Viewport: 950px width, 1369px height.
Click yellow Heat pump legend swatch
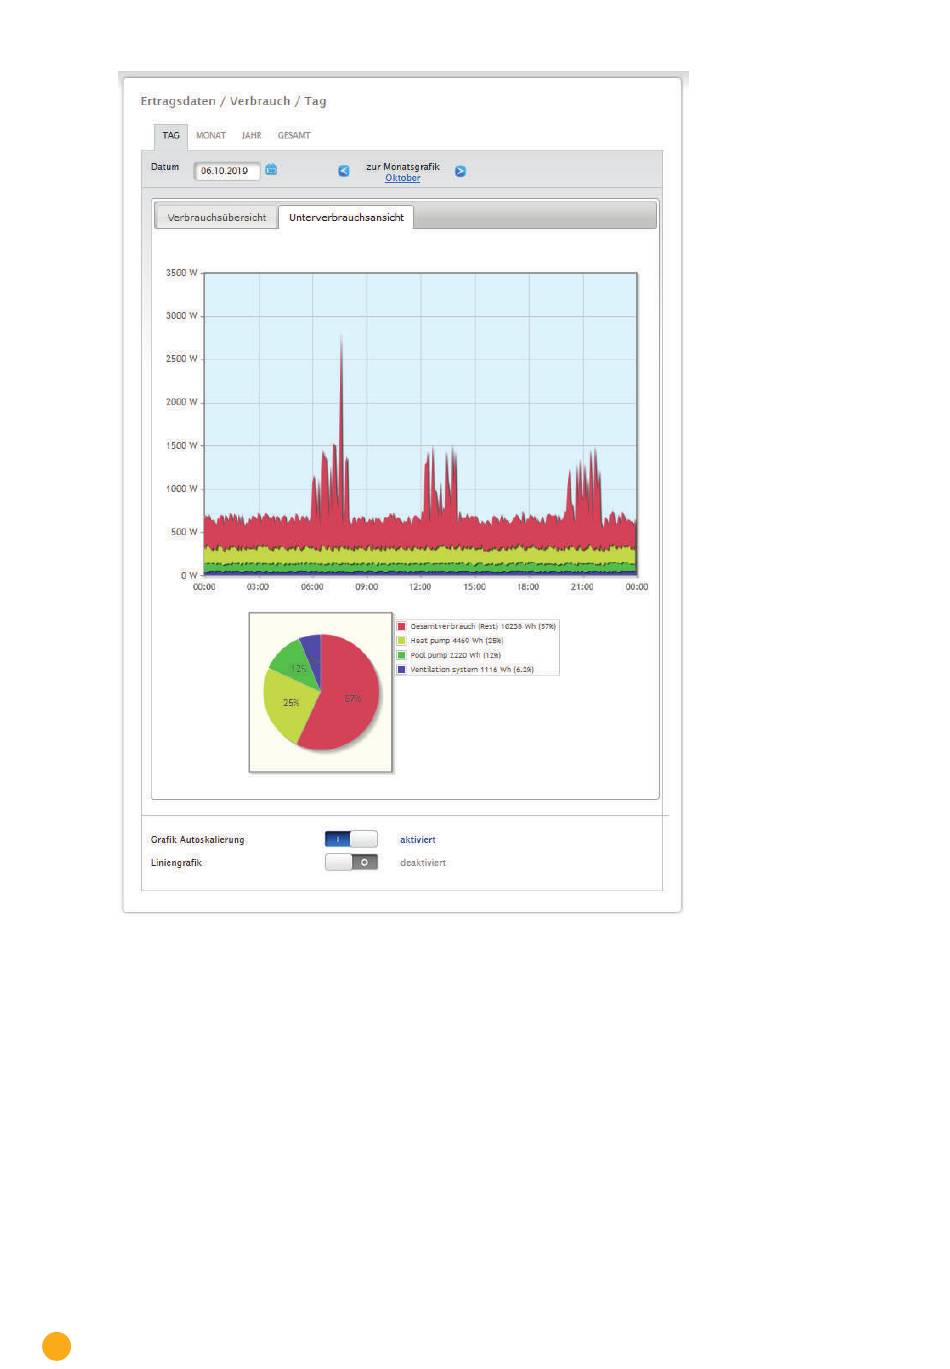402,640
